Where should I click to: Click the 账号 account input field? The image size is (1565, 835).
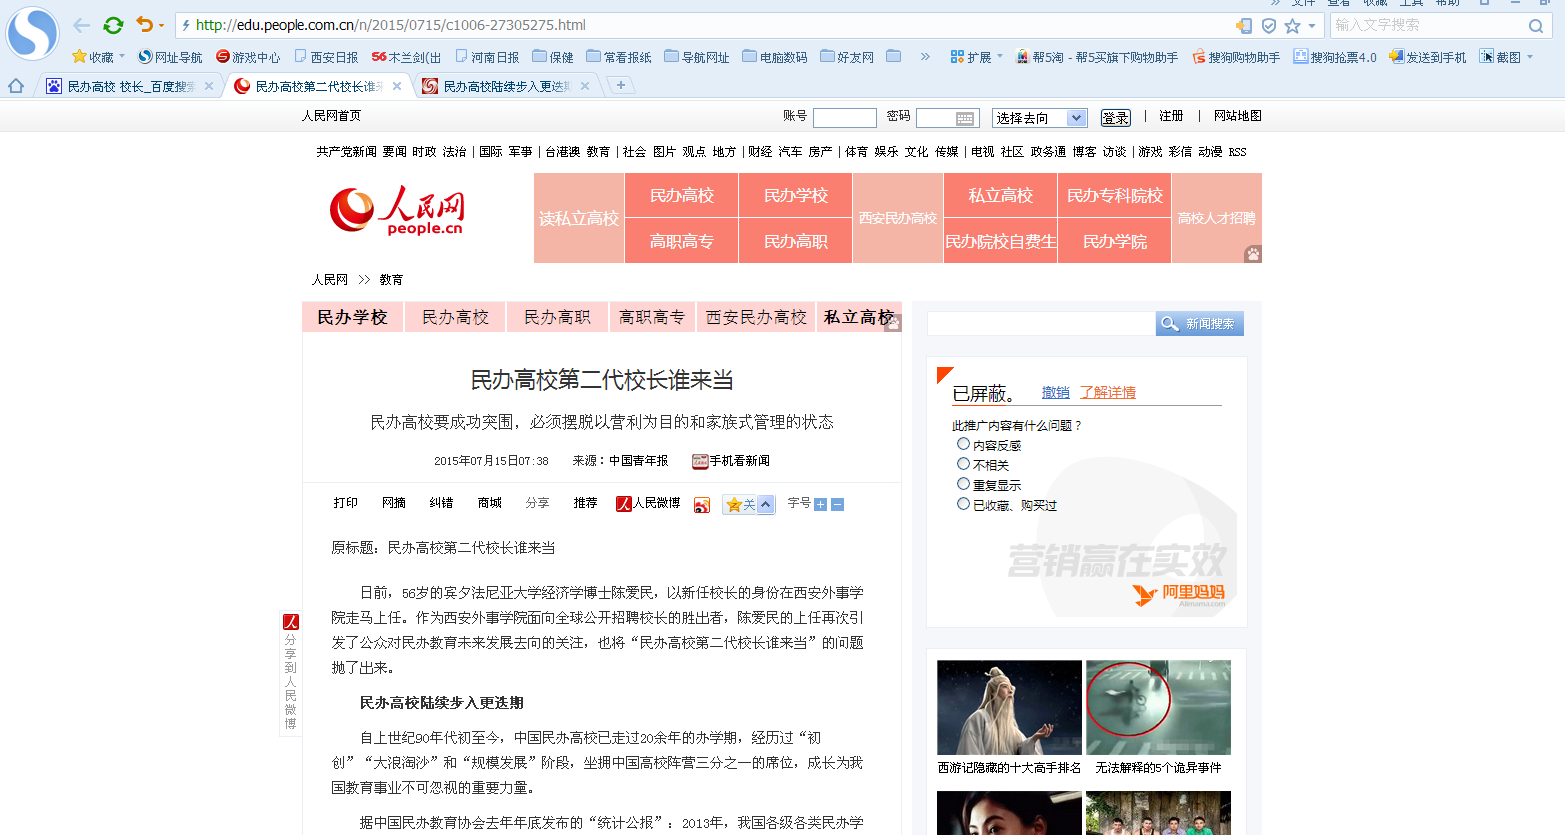pyautogui.click(x=845, y=118)
